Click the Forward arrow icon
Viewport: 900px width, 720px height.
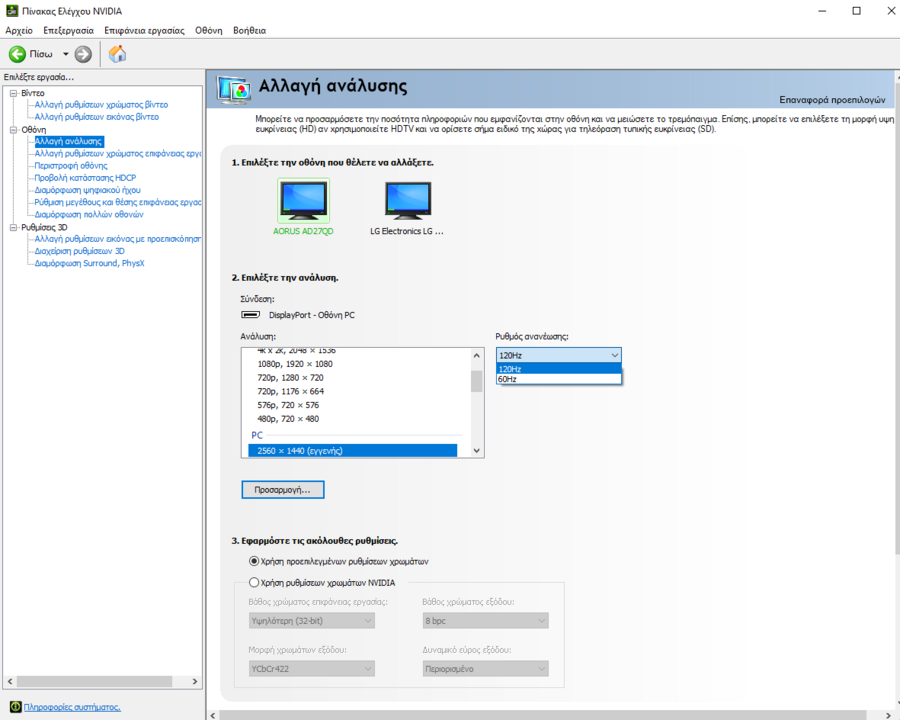83,54
